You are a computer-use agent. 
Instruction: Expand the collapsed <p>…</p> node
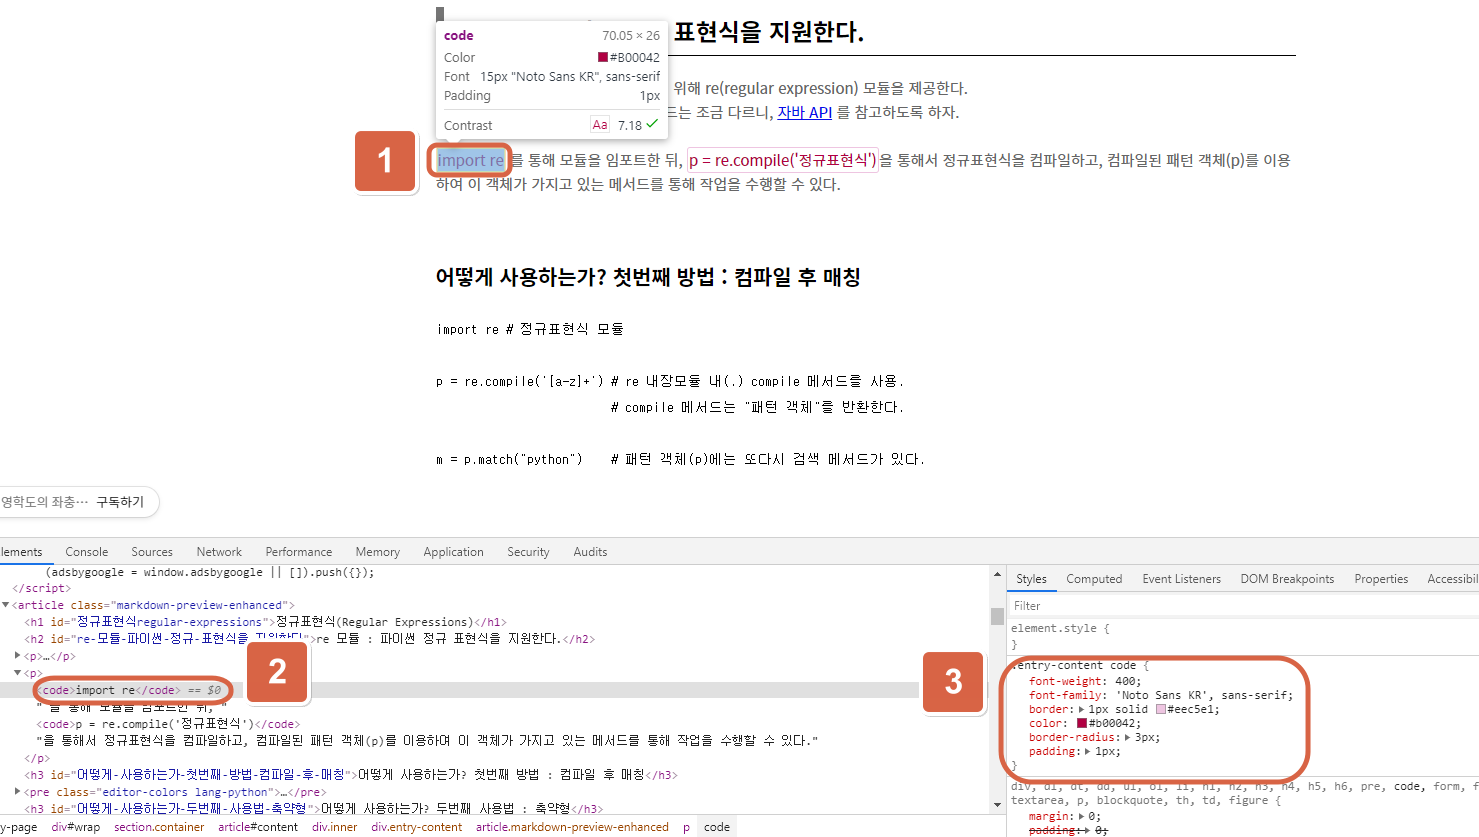tap(18, 656)
